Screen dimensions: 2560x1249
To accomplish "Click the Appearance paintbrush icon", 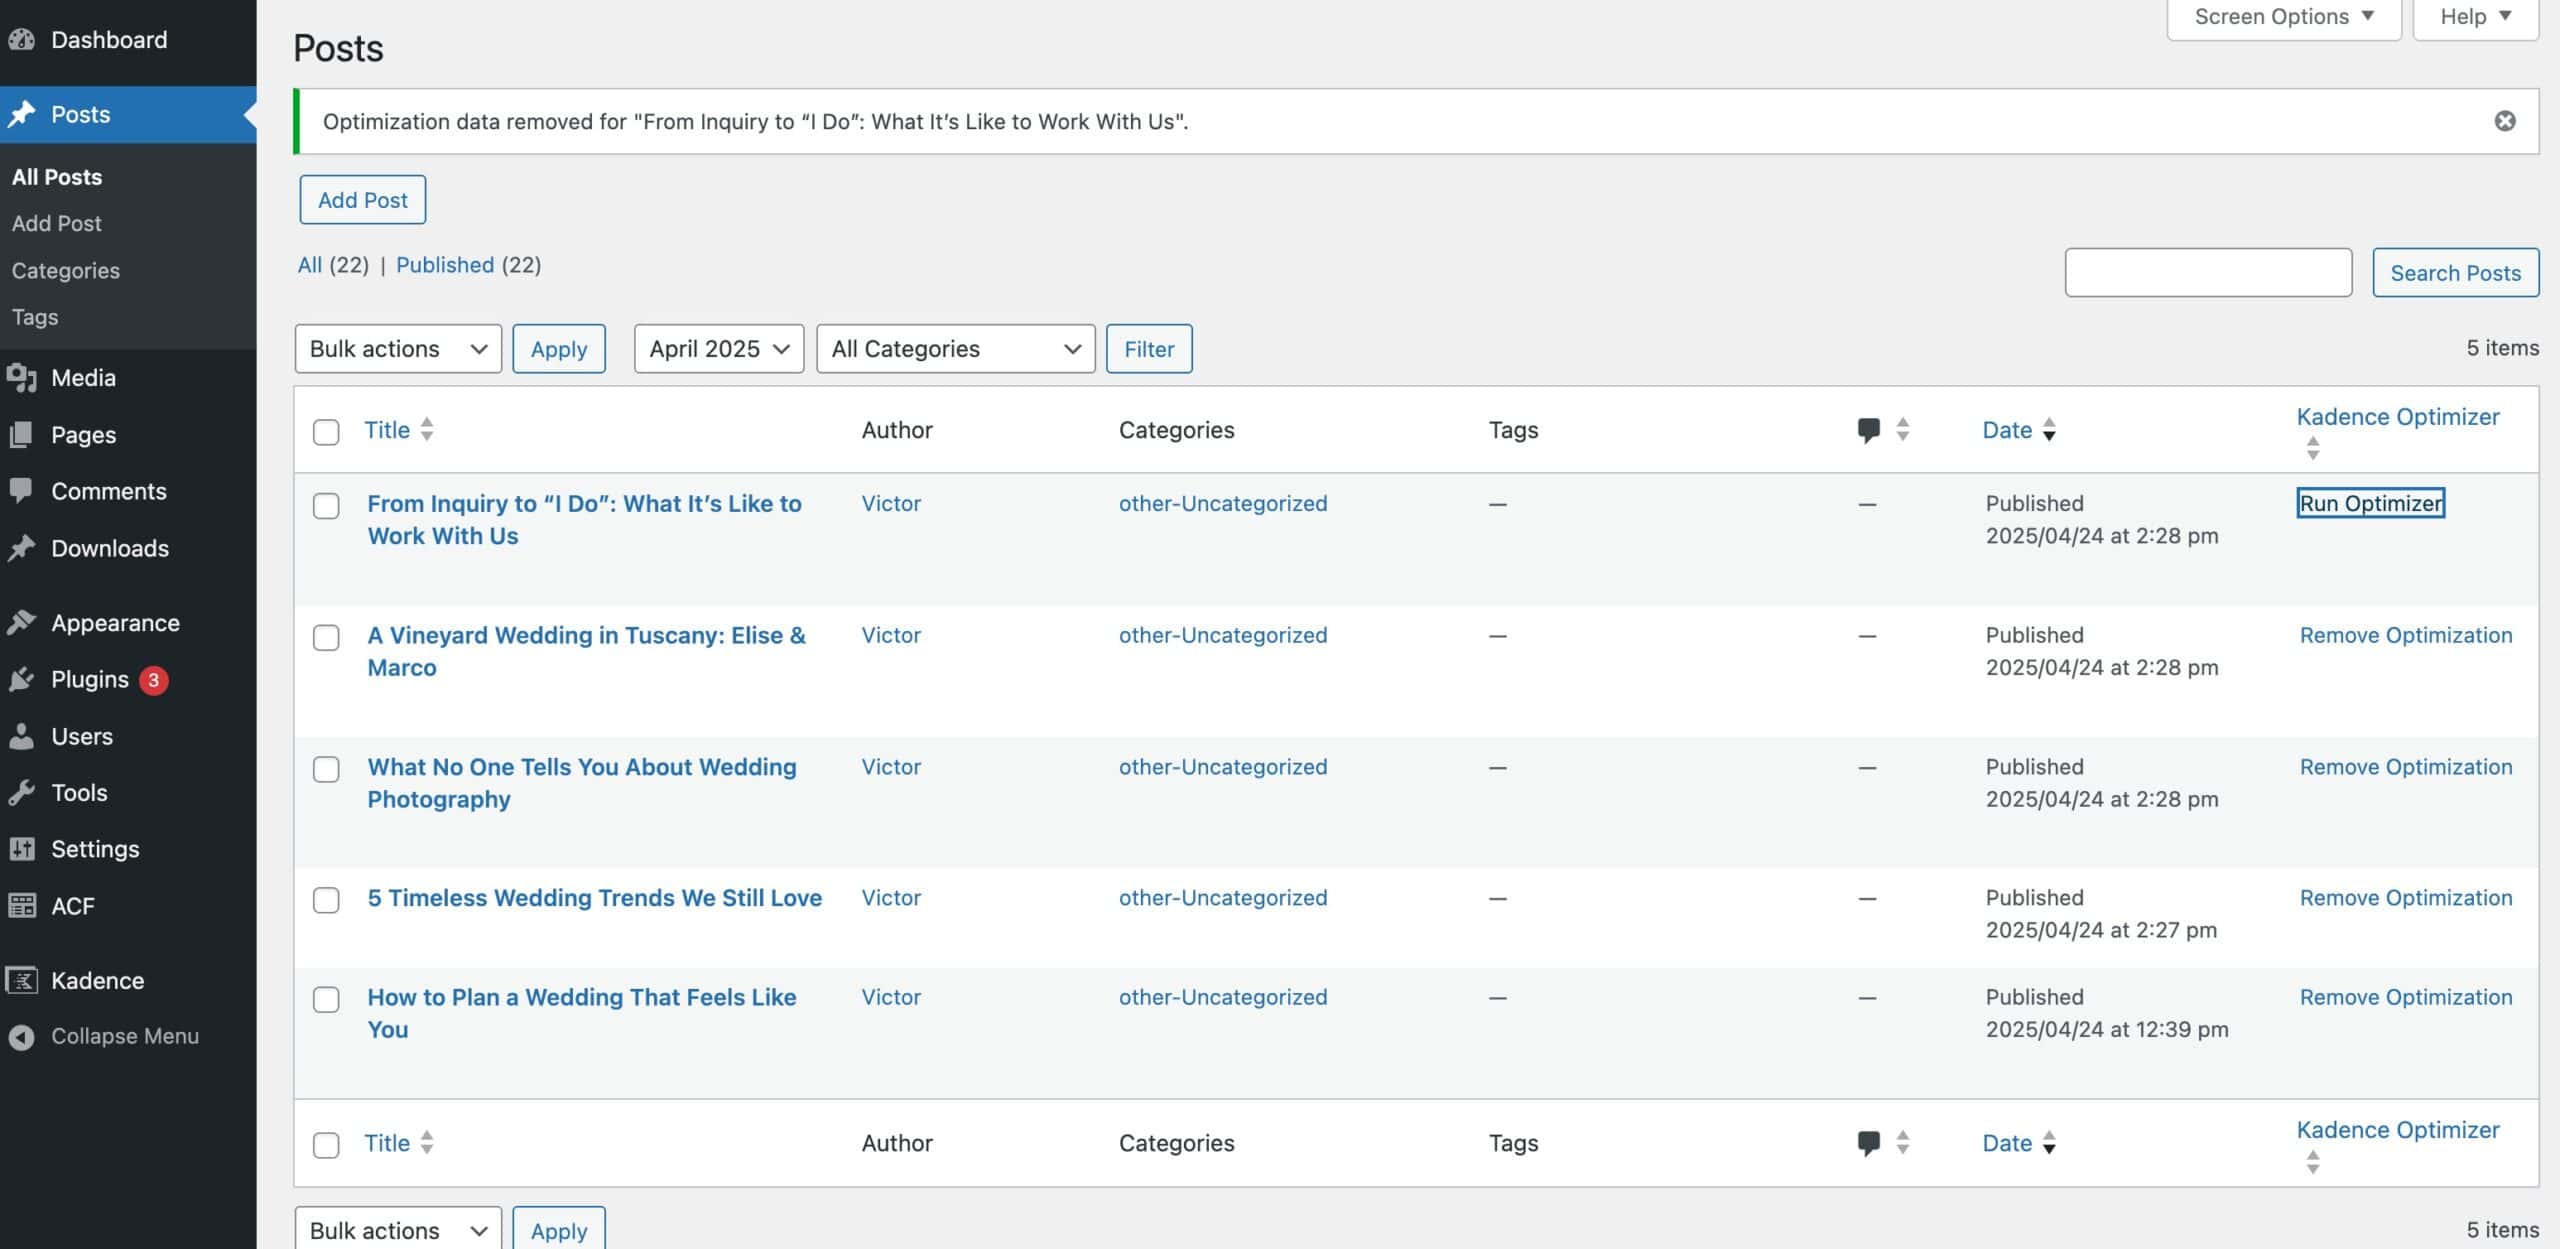I will click(22, 623).
